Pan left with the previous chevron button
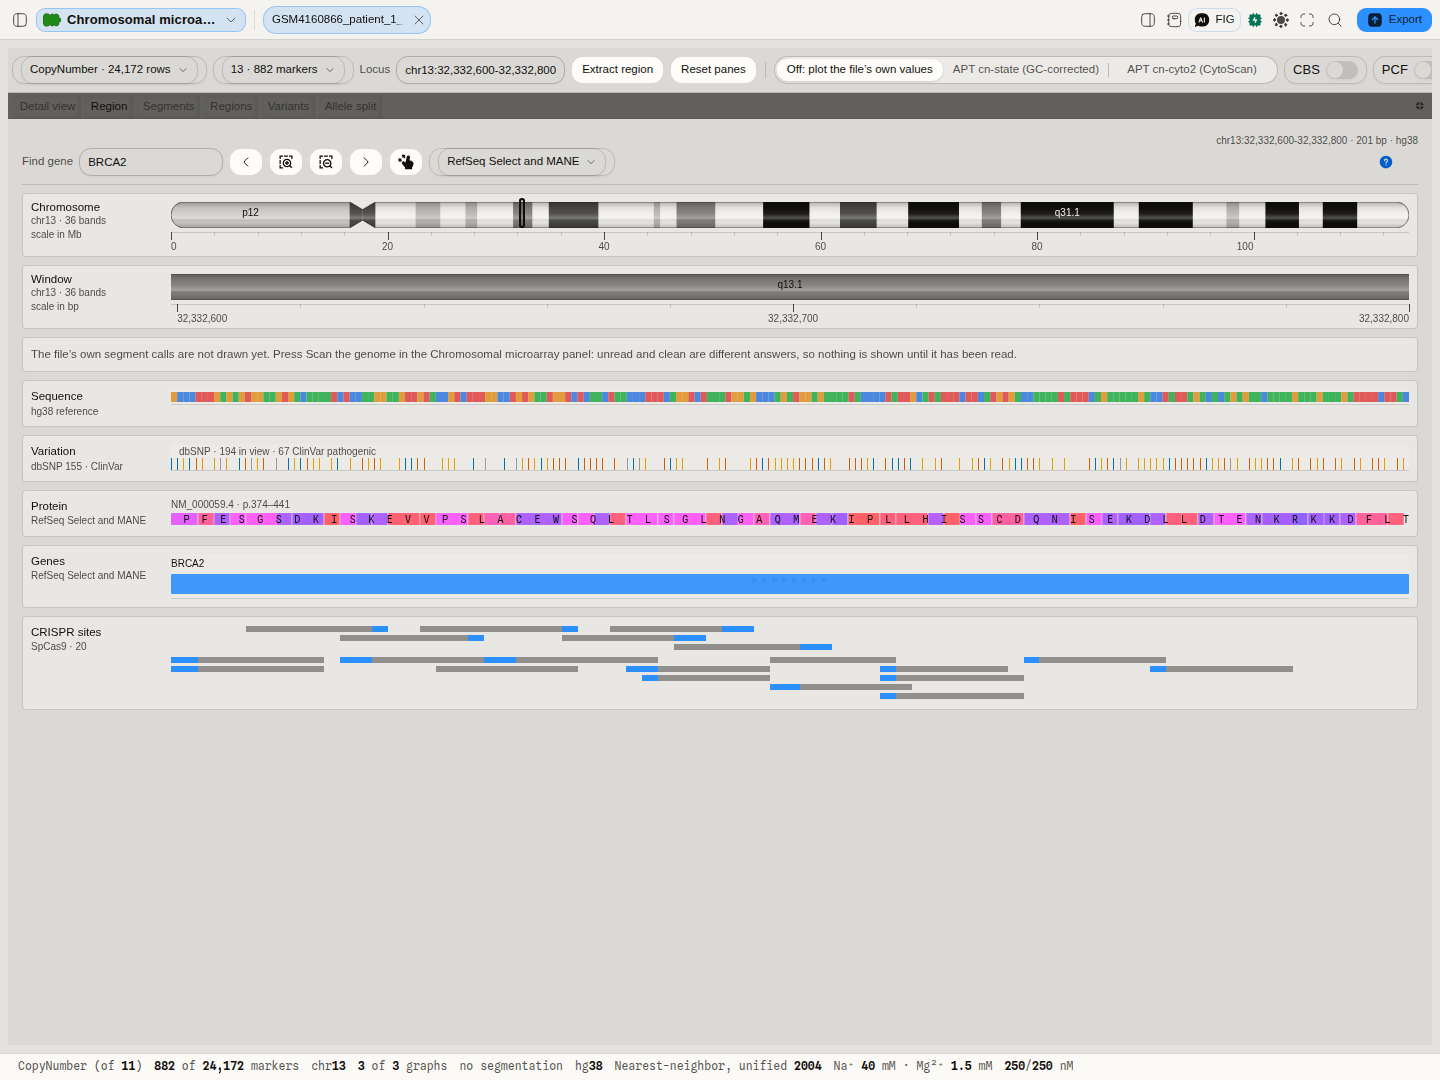This screenshot has height=1080, width=1440. click(x=246, y=162)
